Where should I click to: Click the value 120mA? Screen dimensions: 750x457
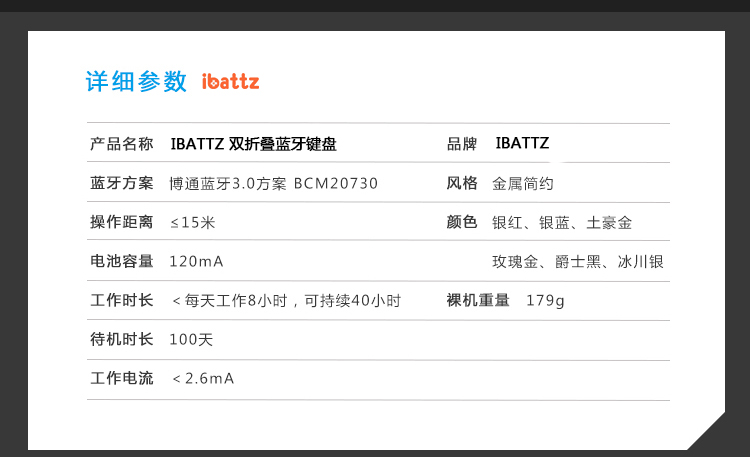tap(196, 262)
